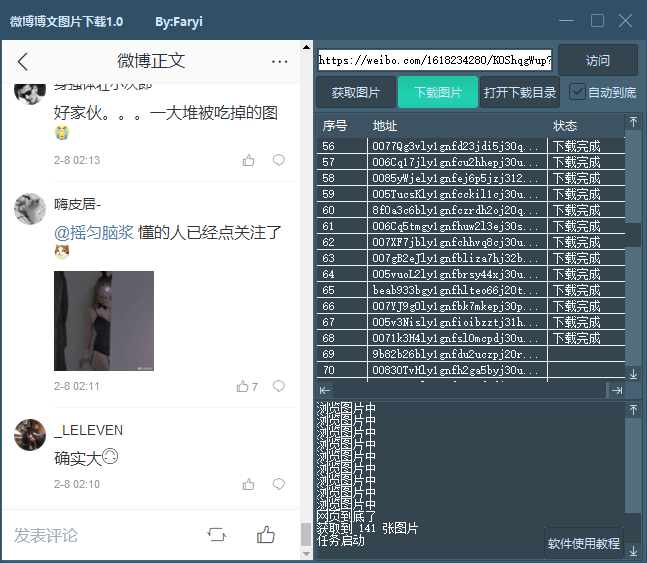Open the three-dot more options menu
The height and width of the screenshot is (563, 647).
point(279,62)
